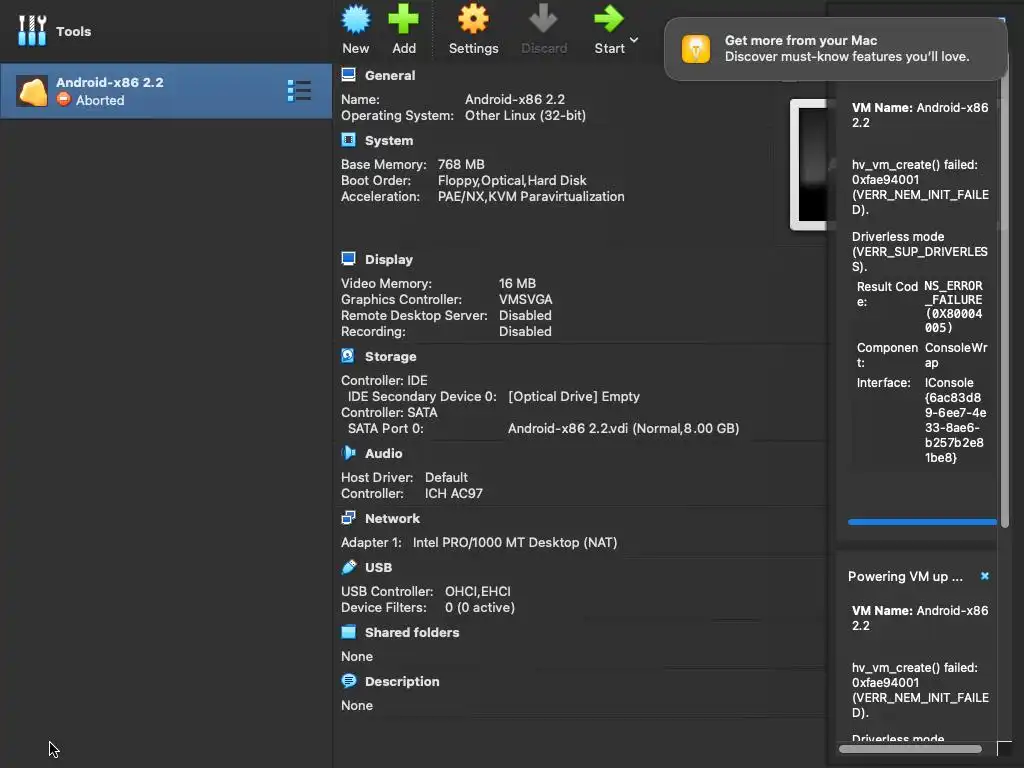Image resolution: width=1024 pixels, height=768 pixels.
Task: Click the Intel PRO/1000 MT Desktop (NAT) adapter text
Action: coord(515,543)
